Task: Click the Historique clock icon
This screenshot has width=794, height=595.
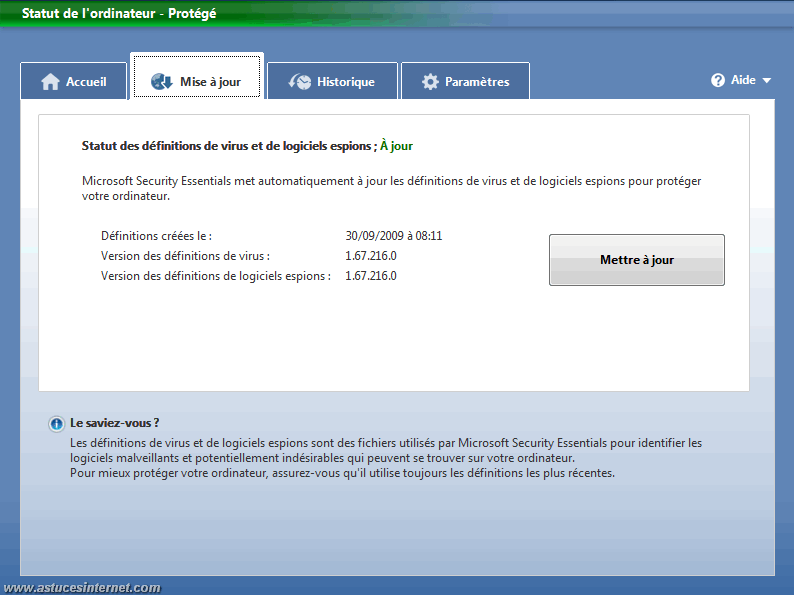Action: (300, 82)
